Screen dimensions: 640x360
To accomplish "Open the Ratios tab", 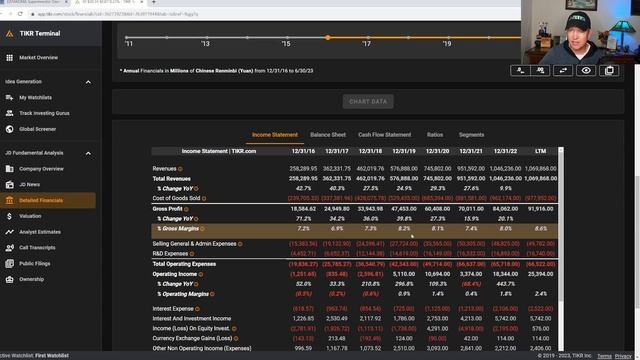I will point(435,135).
